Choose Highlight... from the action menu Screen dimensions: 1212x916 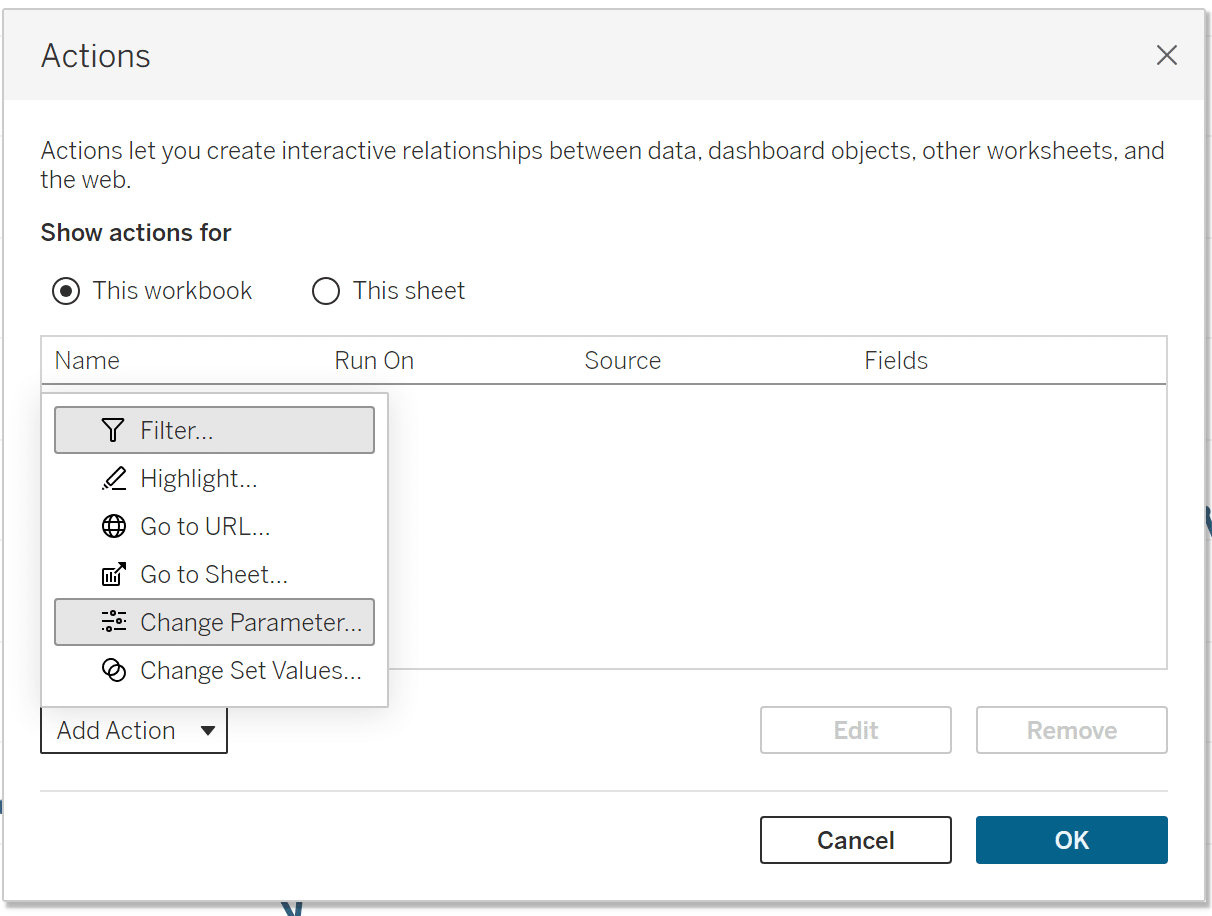[x=214, y=478]
